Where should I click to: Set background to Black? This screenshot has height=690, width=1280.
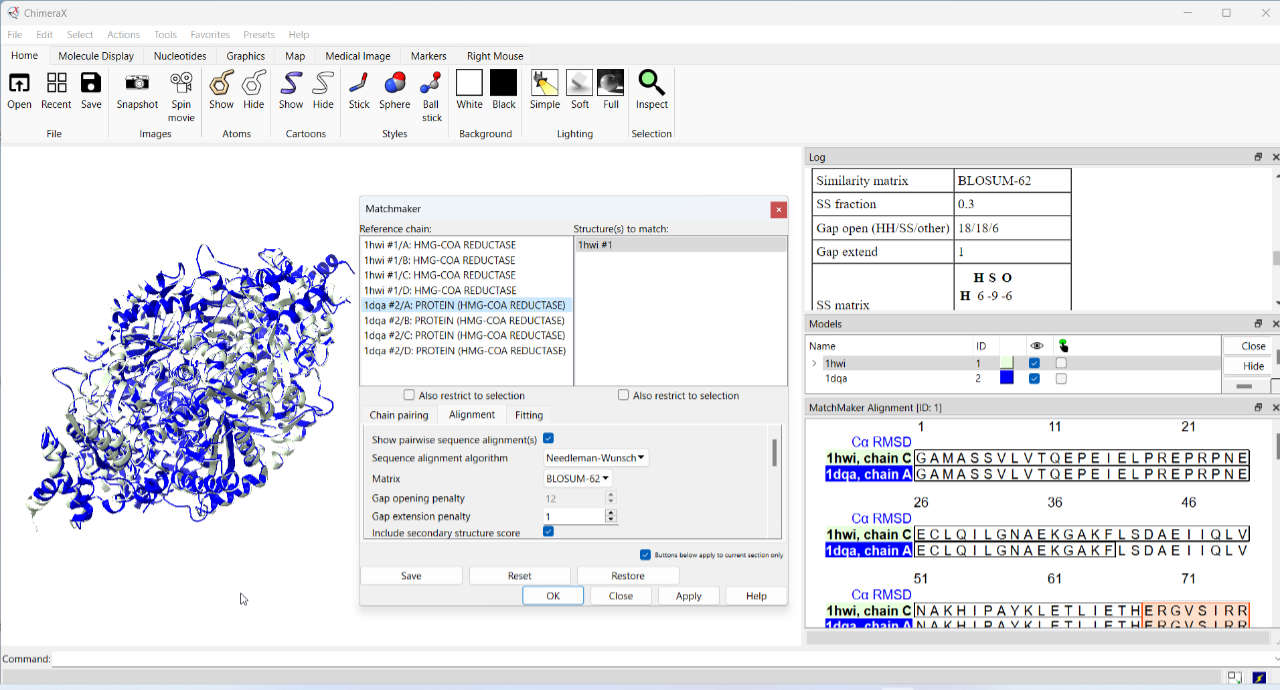coord(504,84)
